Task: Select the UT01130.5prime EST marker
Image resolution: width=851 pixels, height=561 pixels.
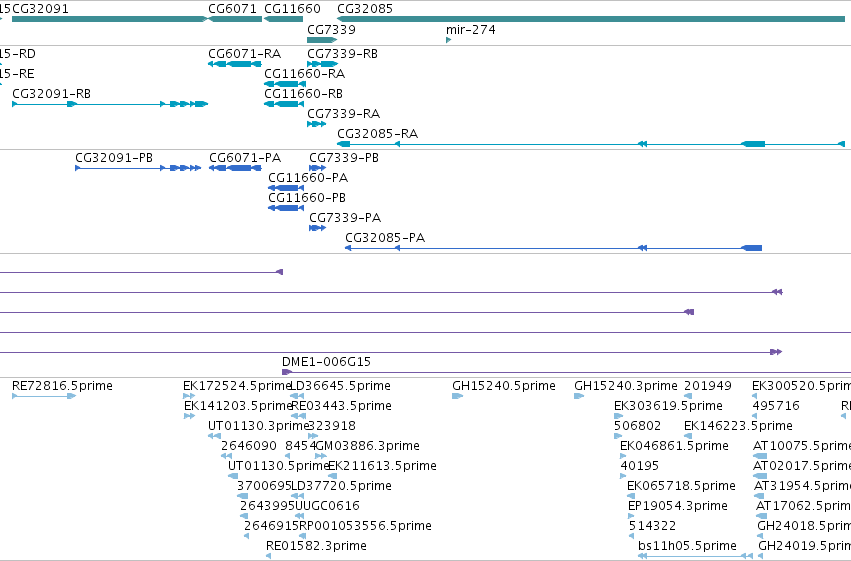Action: 233,476
